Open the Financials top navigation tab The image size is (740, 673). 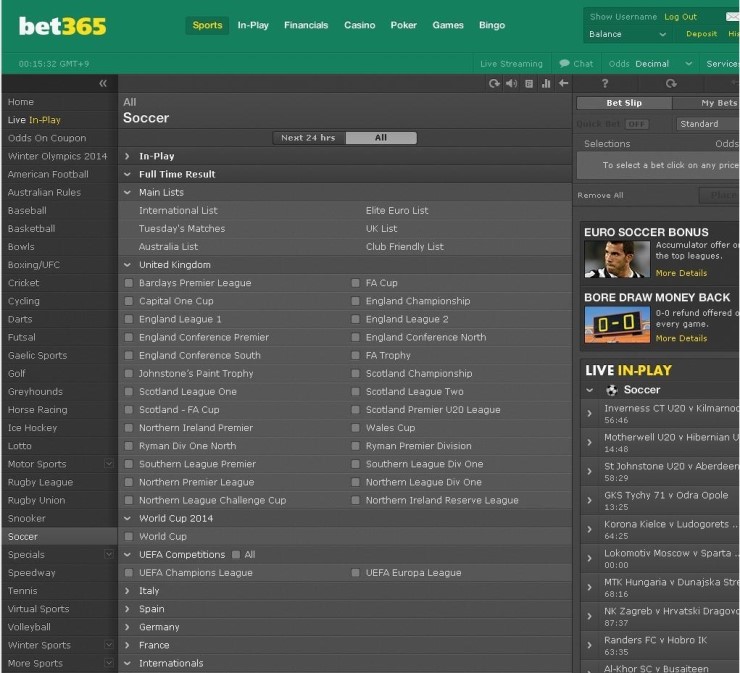point(306,25)
